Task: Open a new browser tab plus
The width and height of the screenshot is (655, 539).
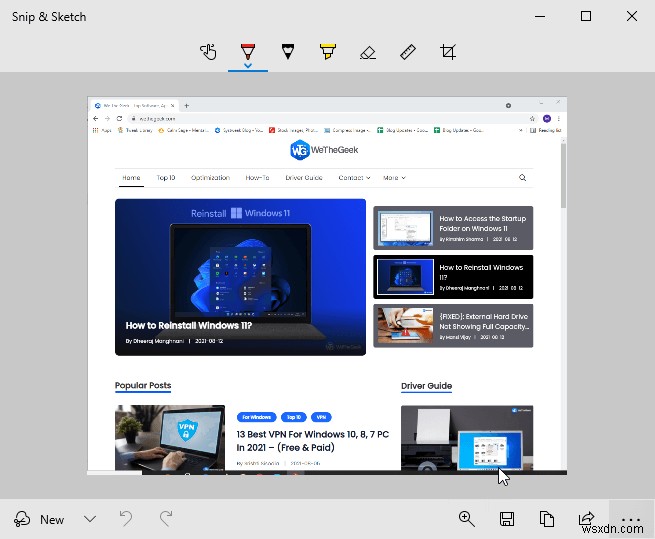Action: [x=187, y=106]
